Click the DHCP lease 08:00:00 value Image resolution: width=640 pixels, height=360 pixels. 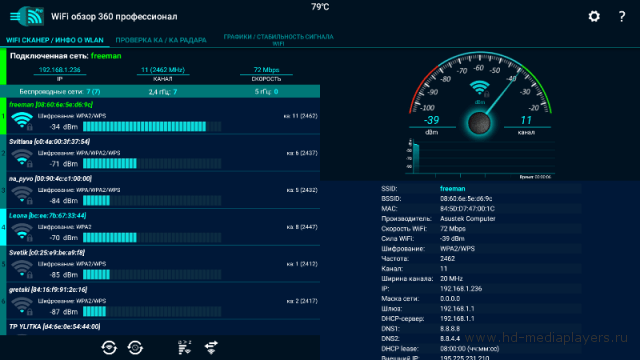click(x=469, y=349)
